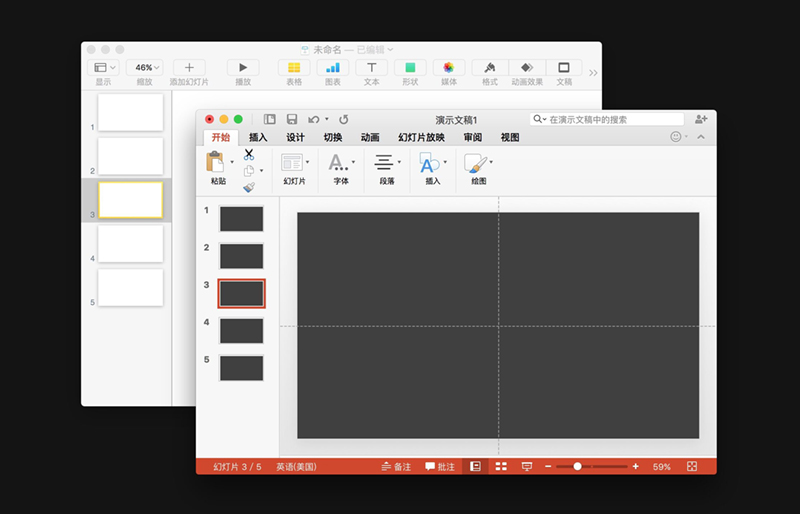Screen dimensions: 800x514
Task: Click the 文本 text icon in Keynote
Action: [371, 67]
